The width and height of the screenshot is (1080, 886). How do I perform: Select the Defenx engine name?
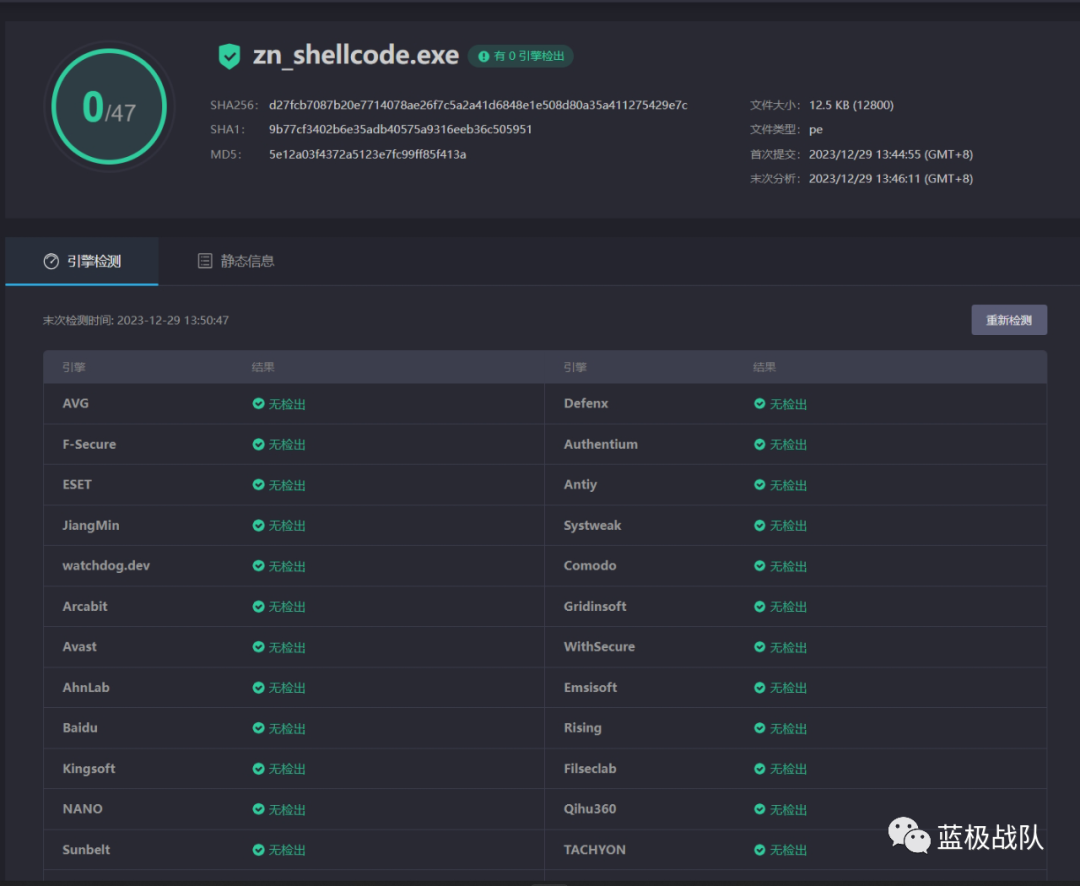586,404
